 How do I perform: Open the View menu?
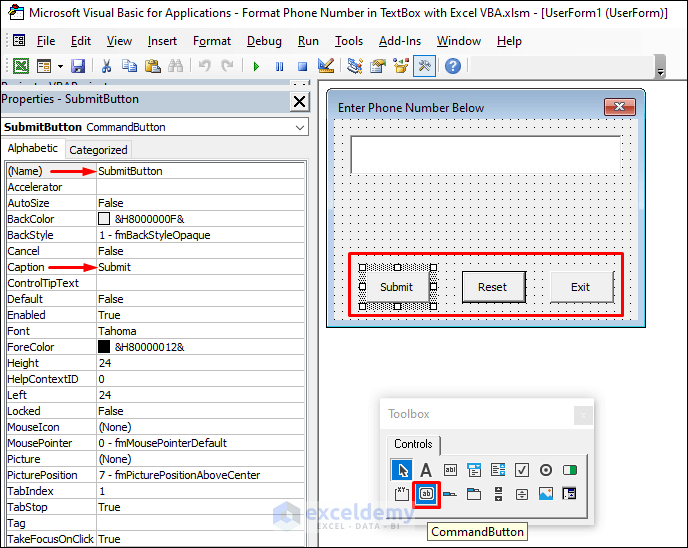[119, 41]
